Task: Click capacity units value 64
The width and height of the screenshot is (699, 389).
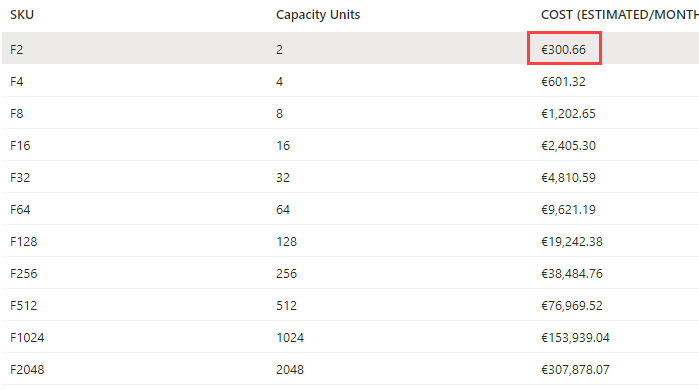Action: point(283,210)
